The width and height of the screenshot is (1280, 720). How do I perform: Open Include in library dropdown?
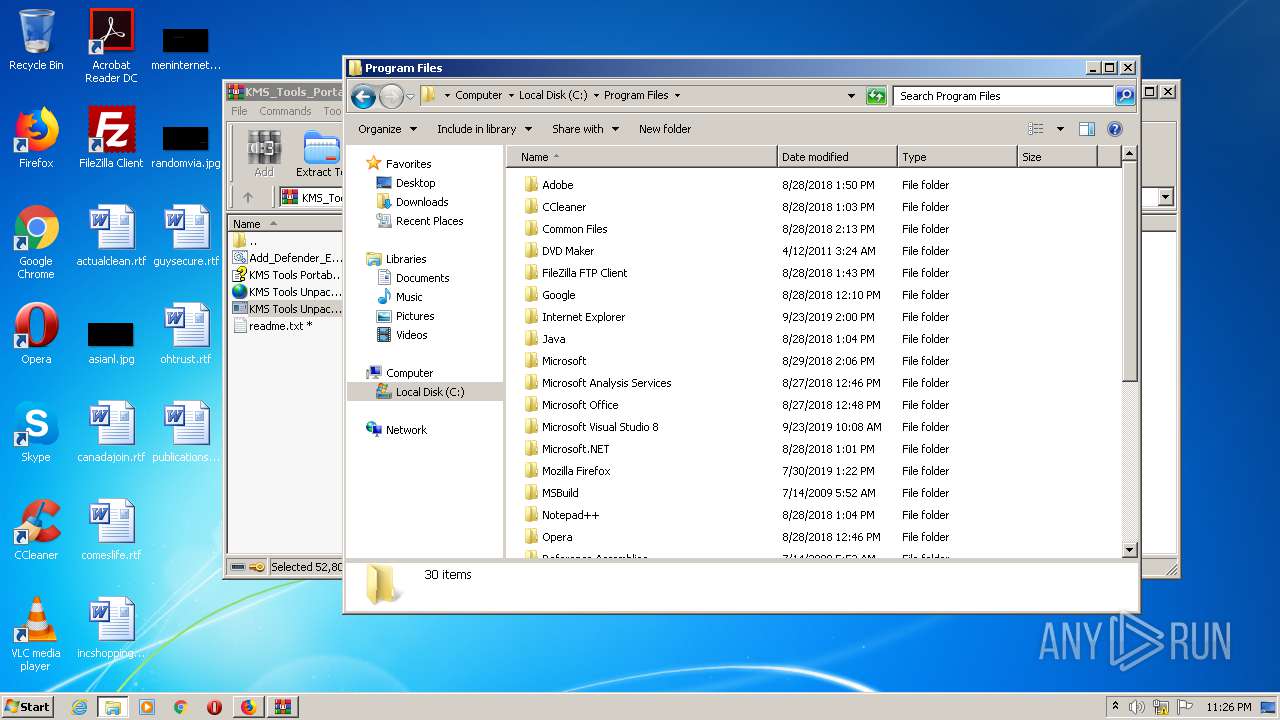pos(484,129)
